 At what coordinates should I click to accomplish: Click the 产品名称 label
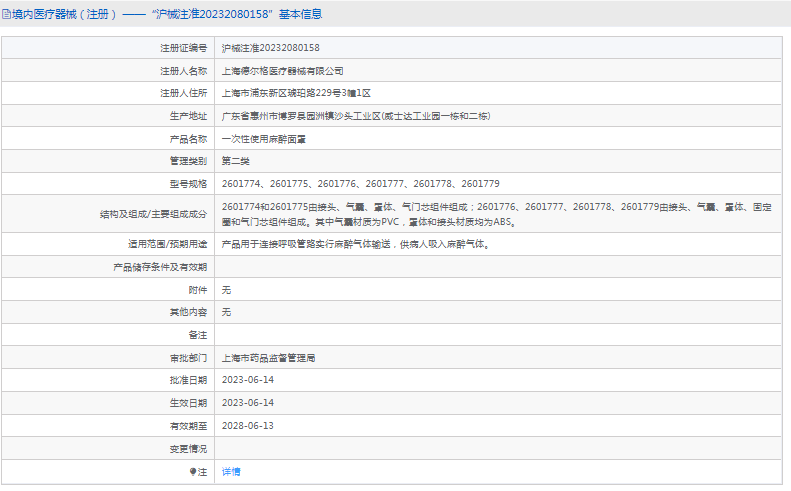point(188,139)
